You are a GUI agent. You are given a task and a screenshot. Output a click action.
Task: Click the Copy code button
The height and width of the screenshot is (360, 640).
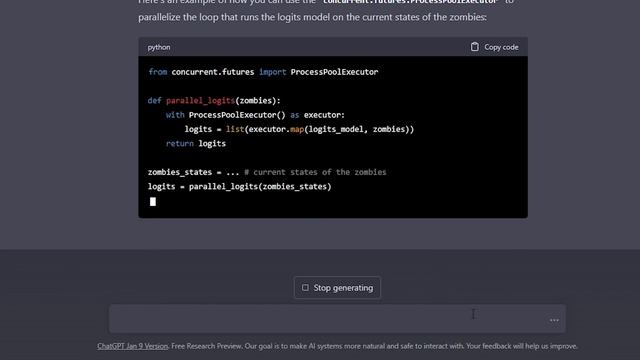point(494,47)
